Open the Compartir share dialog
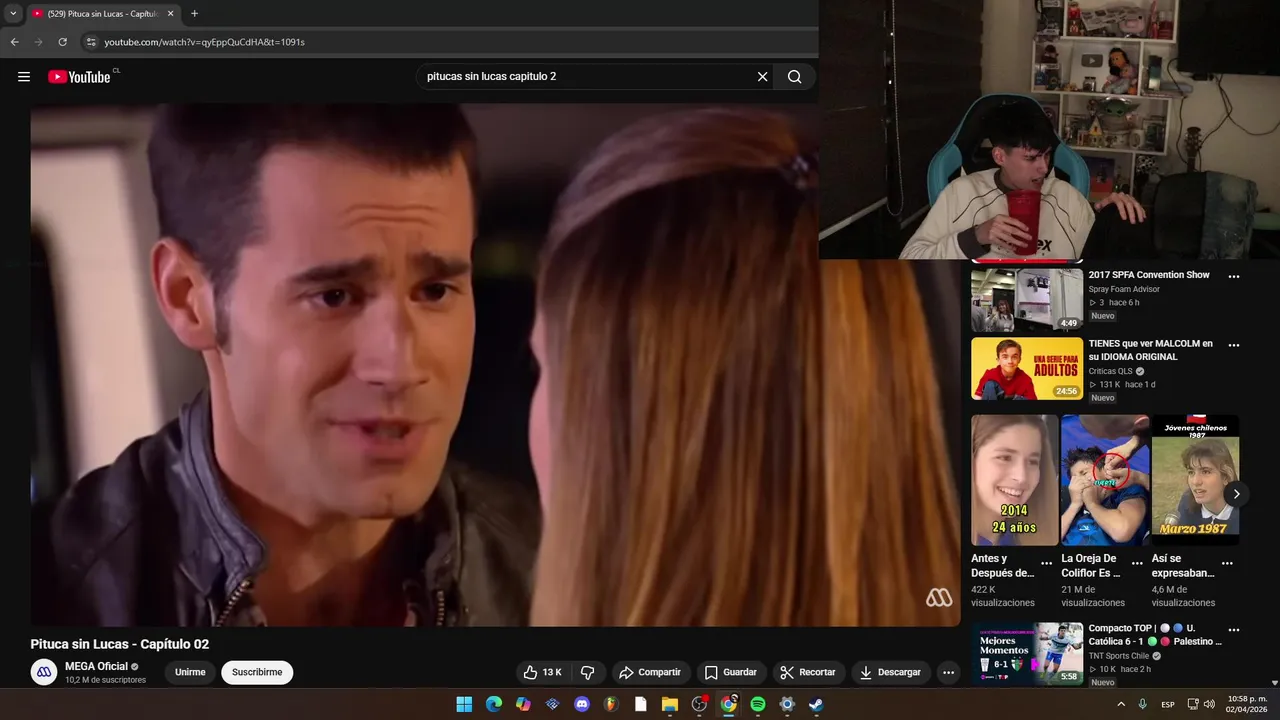 click(x=649, y=672)
